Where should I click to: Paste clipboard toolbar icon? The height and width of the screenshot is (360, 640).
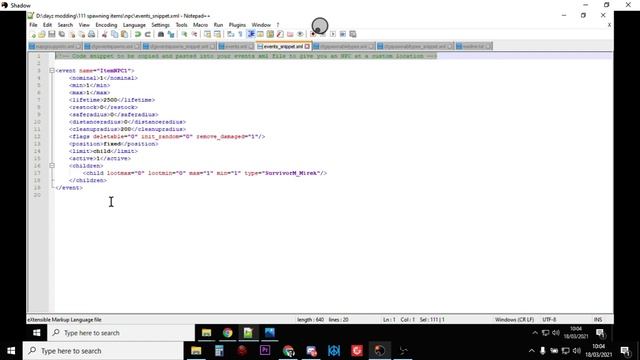pyautogui.click(x=124, y=34)
